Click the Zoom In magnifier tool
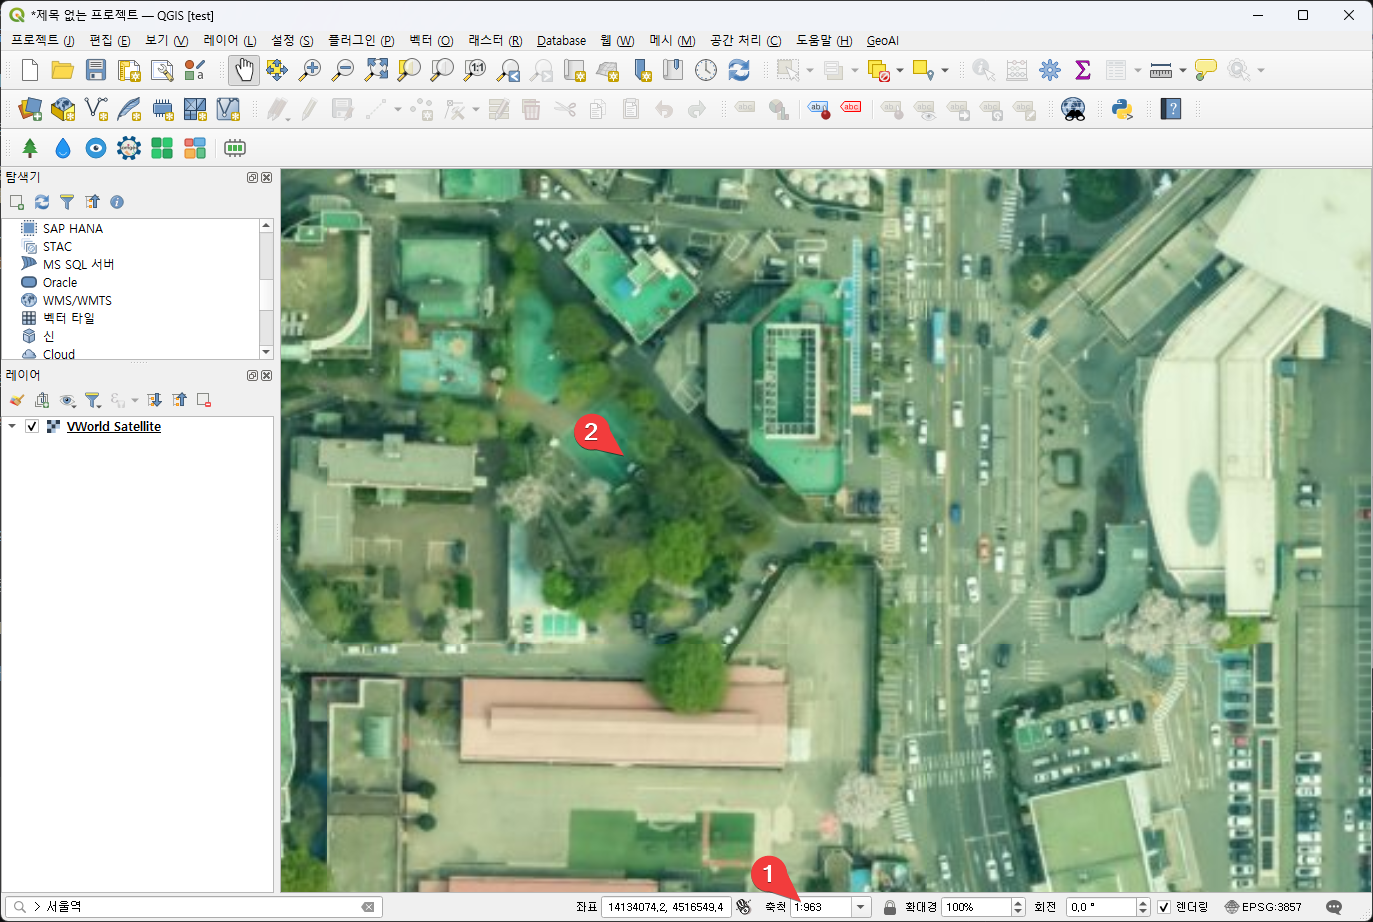1373x922 pixels. [310, 70]
